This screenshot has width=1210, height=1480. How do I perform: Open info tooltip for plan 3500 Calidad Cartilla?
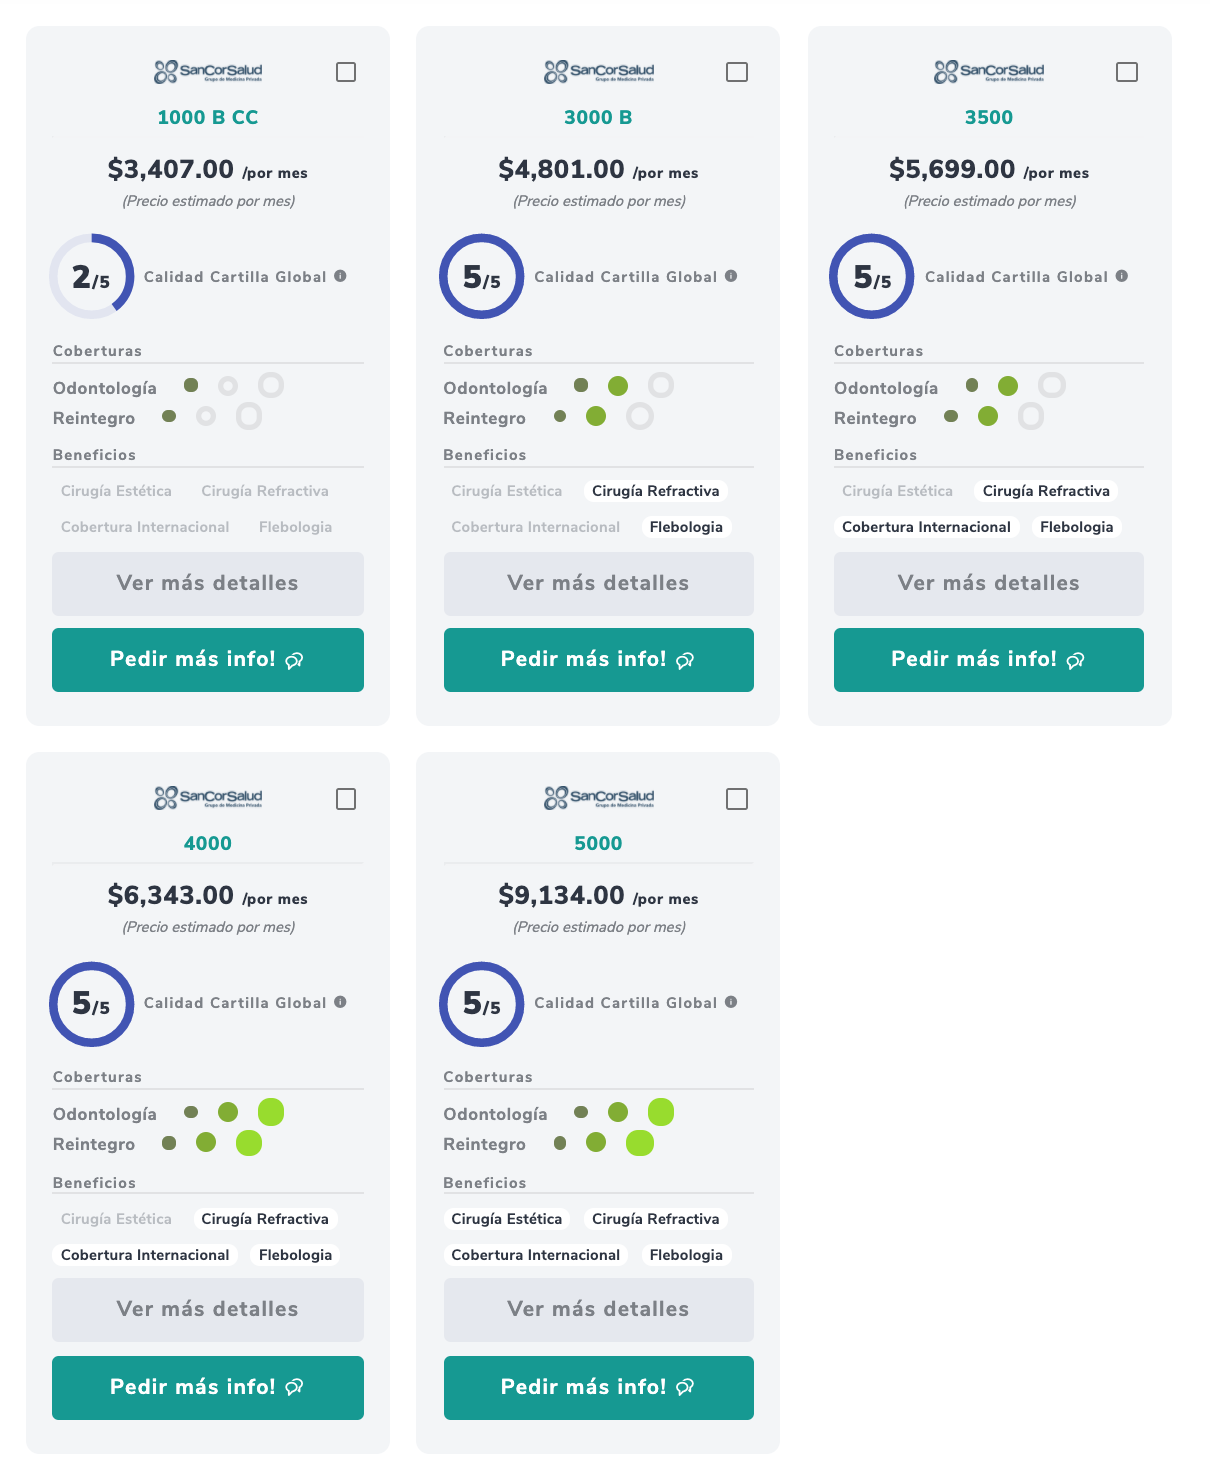pos(1122,276)
